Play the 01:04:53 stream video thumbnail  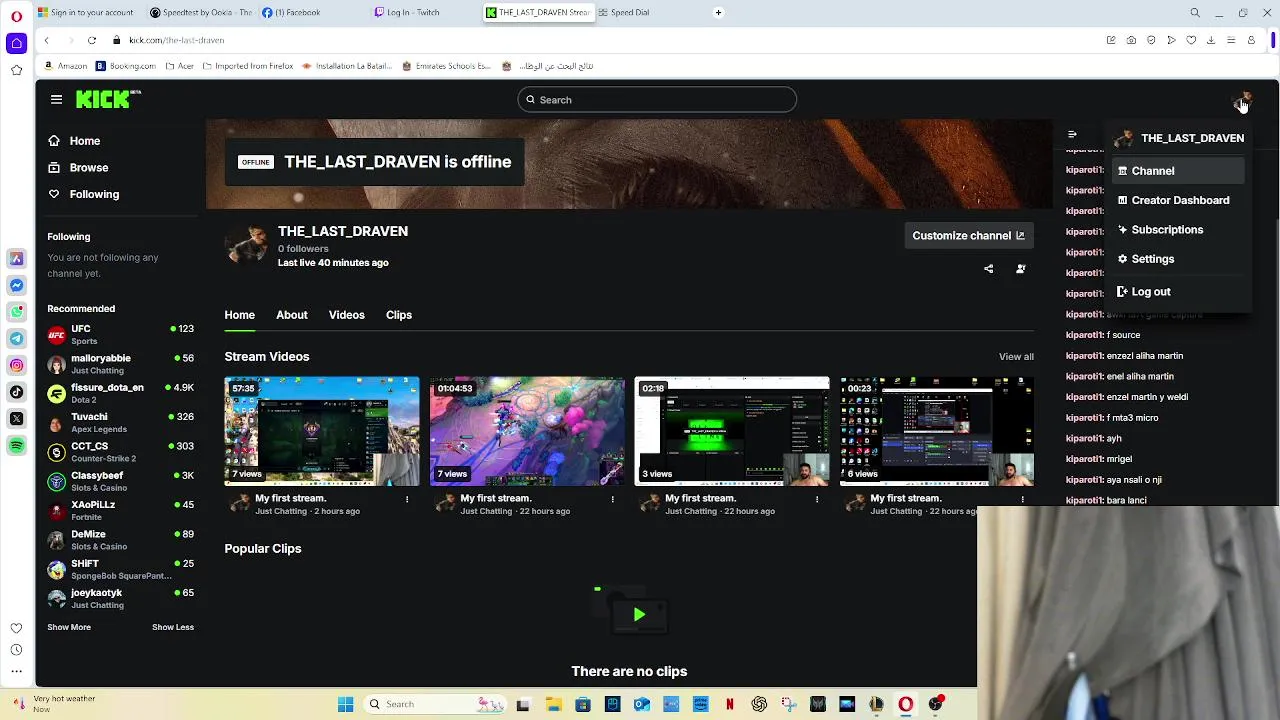(x=527, y=431)
